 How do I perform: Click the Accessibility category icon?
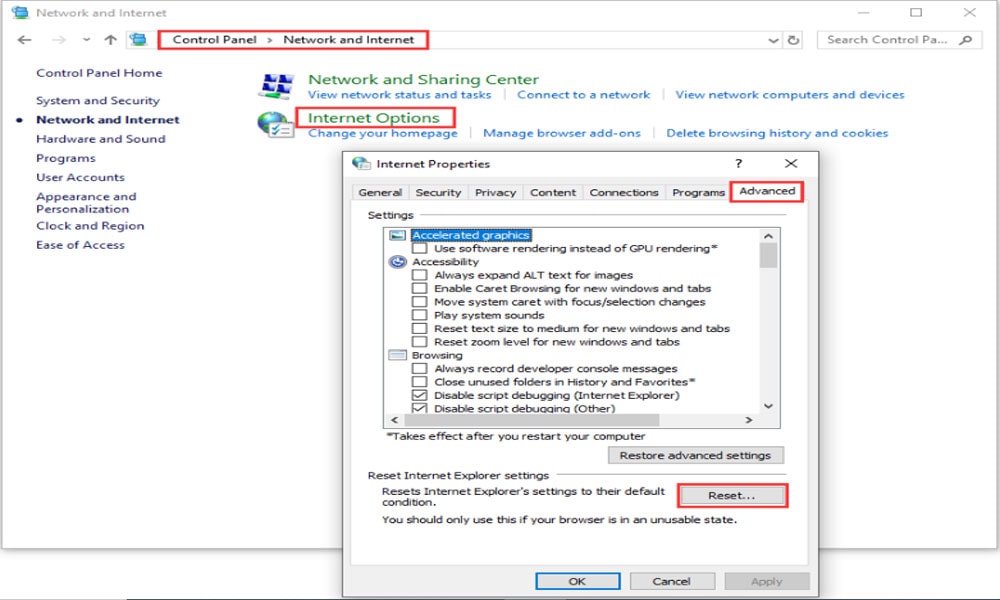(398, 261)
